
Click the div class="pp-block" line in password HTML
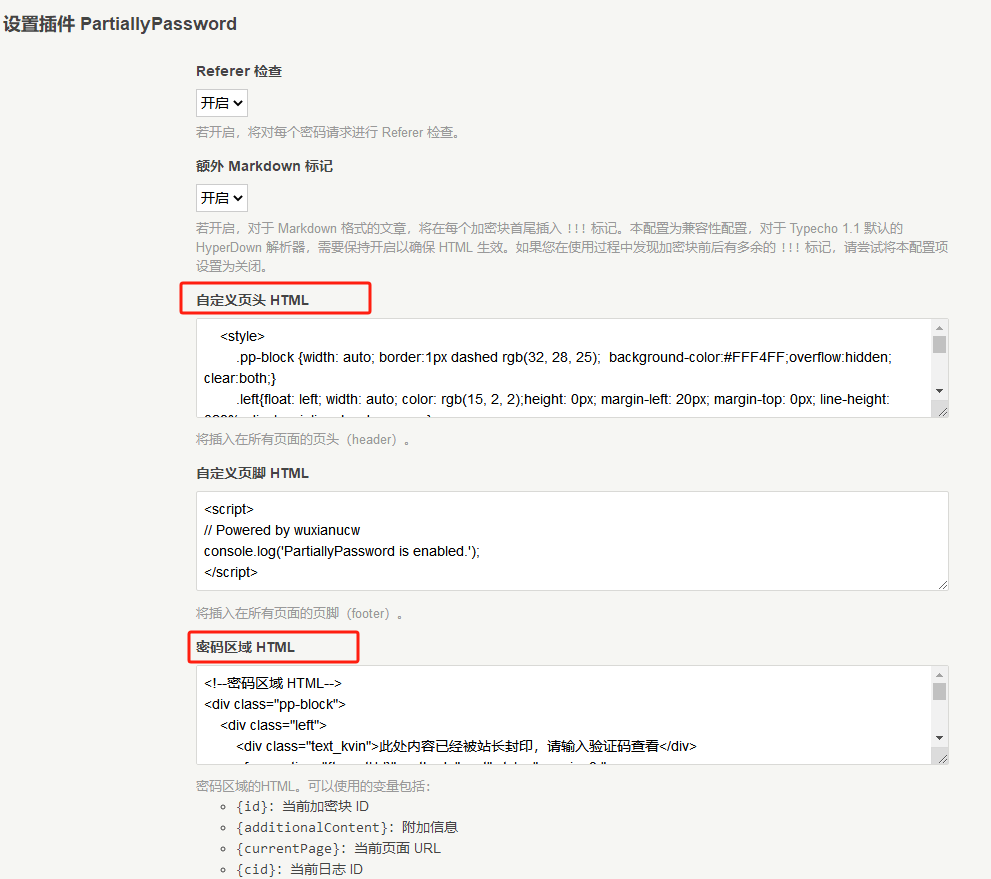(x=275, y=704)
